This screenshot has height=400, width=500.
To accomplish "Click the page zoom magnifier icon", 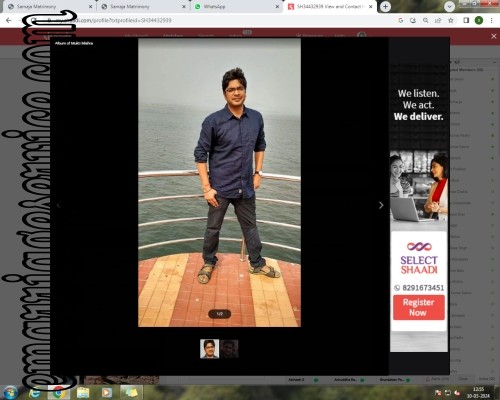I will [x=426, y=20].
